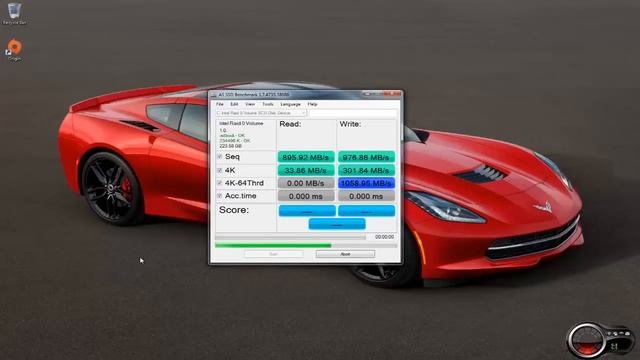Click the 223.58 GB drive capacity text
Screen dimensions: 640x360
pos(231,146)
